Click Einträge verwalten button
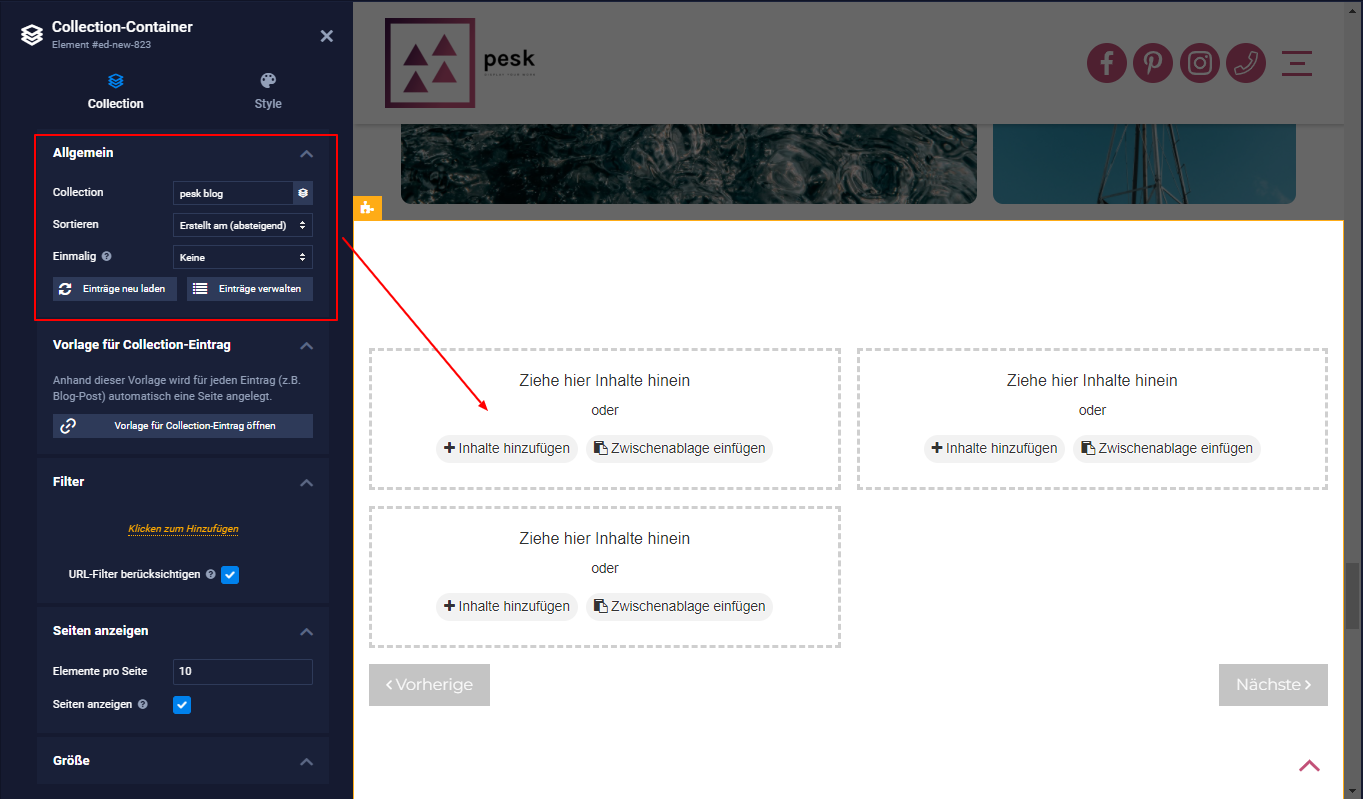The width and height of the screenshot is (1363, 799). pyautogui.click(x=250, y=289)
